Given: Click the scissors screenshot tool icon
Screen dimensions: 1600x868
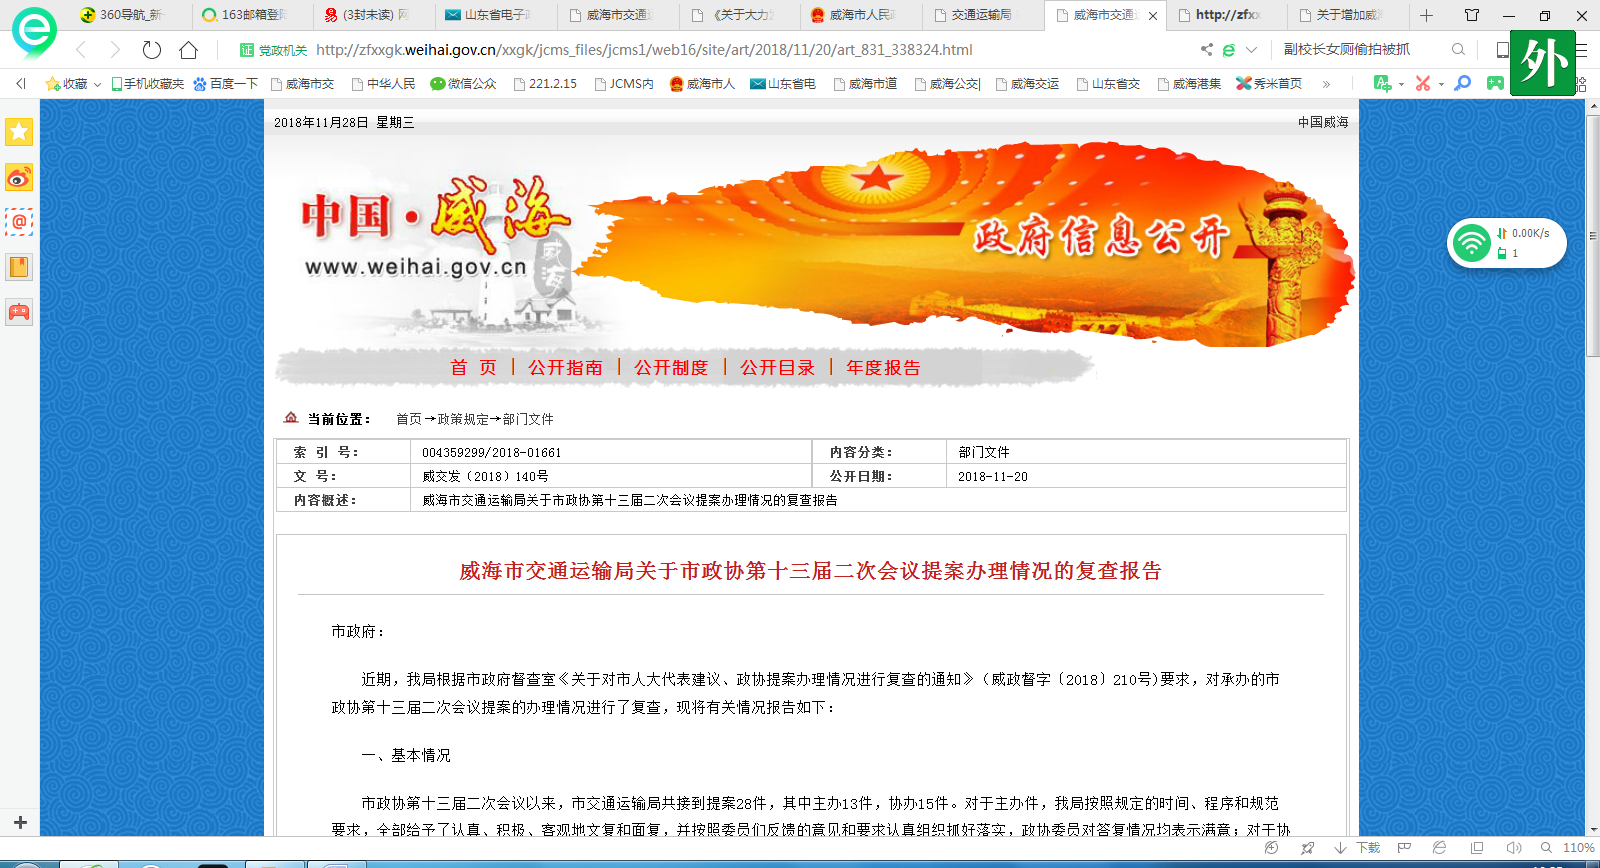Looking at the screenshot, I should pos(1422,84).
